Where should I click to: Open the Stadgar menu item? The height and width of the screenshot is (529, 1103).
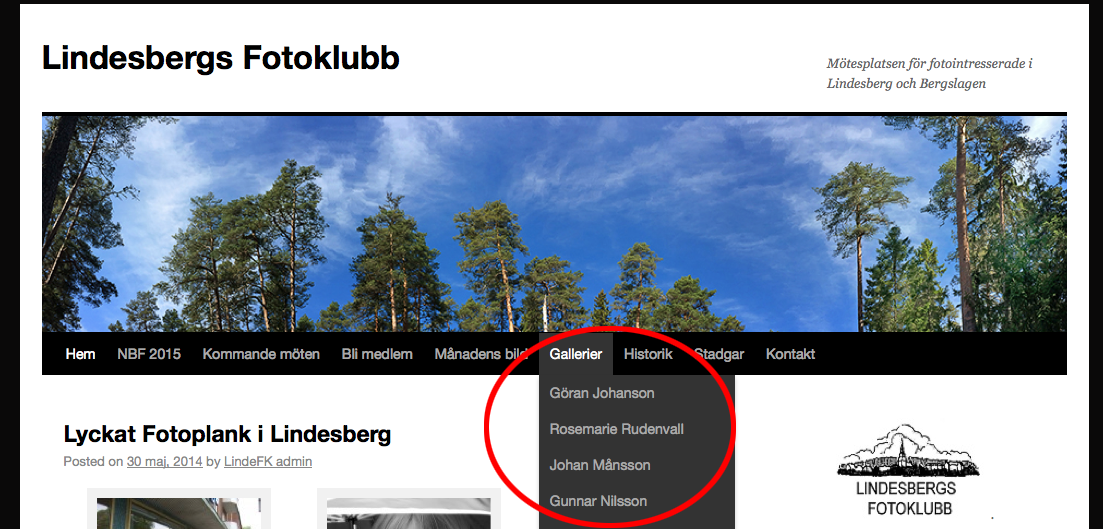click(x=719, y=354)
